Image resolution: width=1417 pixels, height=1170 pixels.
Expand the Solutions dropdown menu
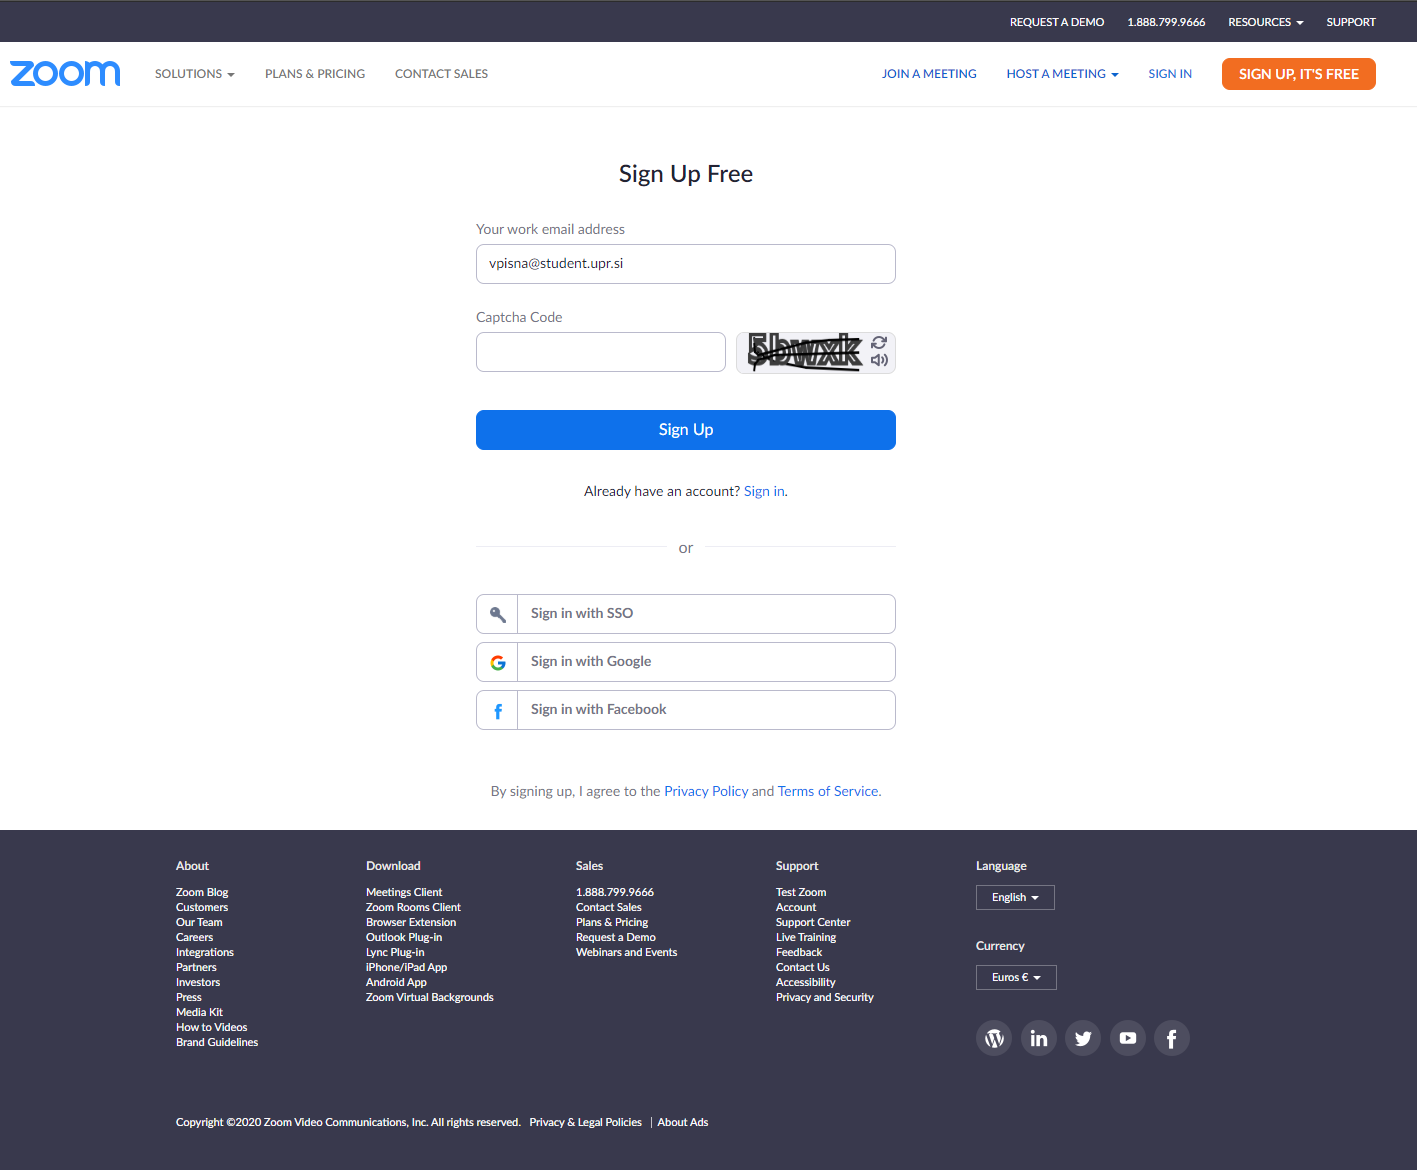[195, 74]
